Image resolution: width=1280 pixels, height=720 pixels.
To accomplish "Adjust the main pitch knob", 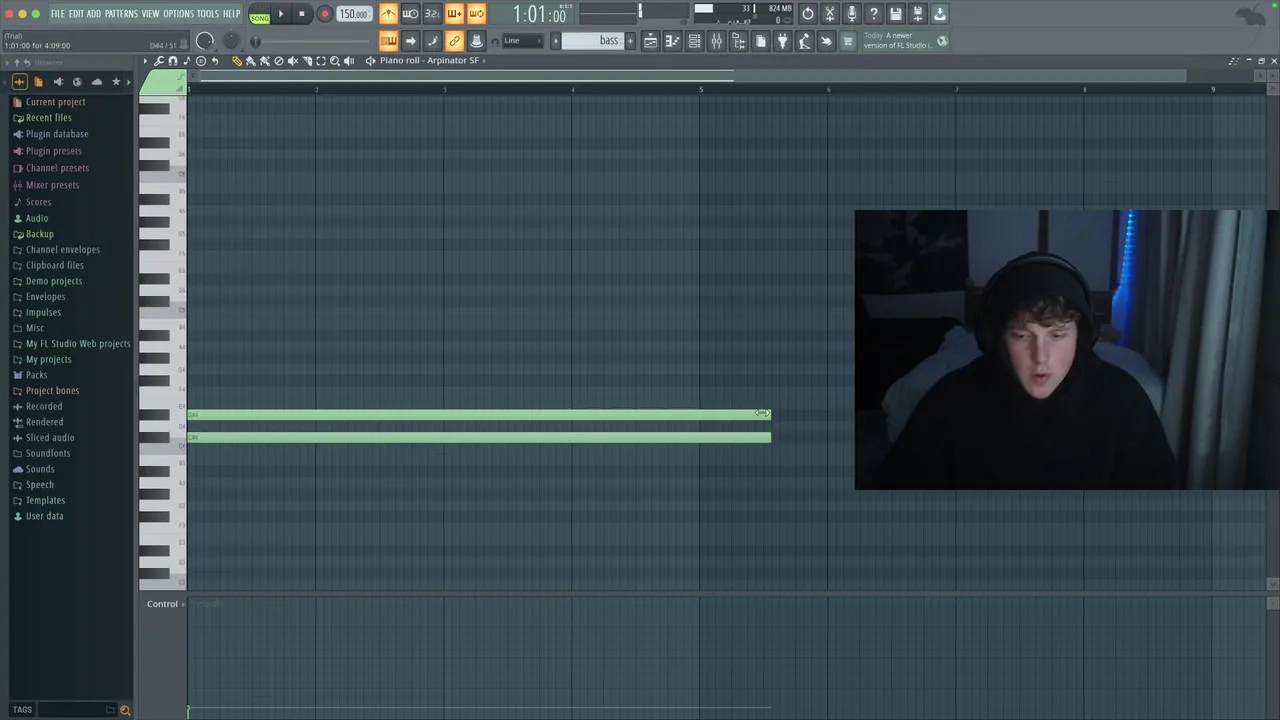I will click(231, 41).
